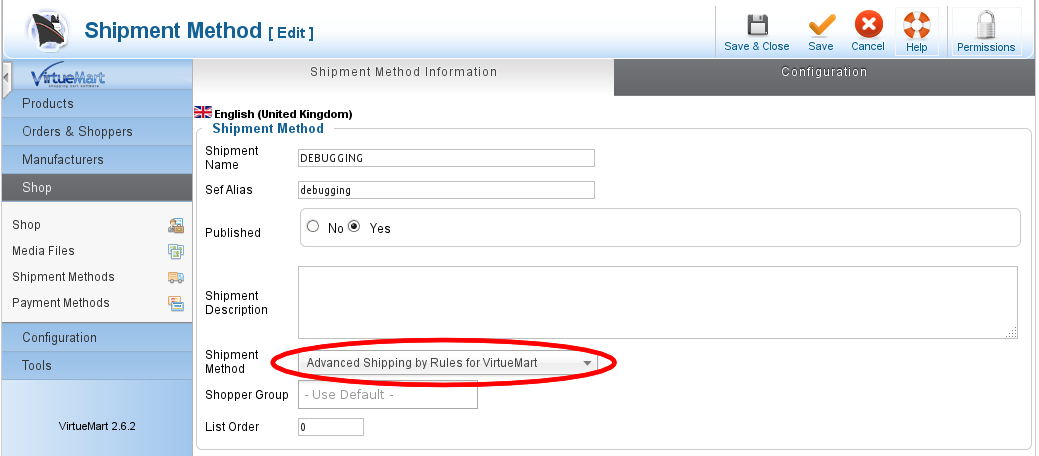Open Permissions using the padlock icon
The height and width of the screenshot is (456, 1039).
point(985,25)
